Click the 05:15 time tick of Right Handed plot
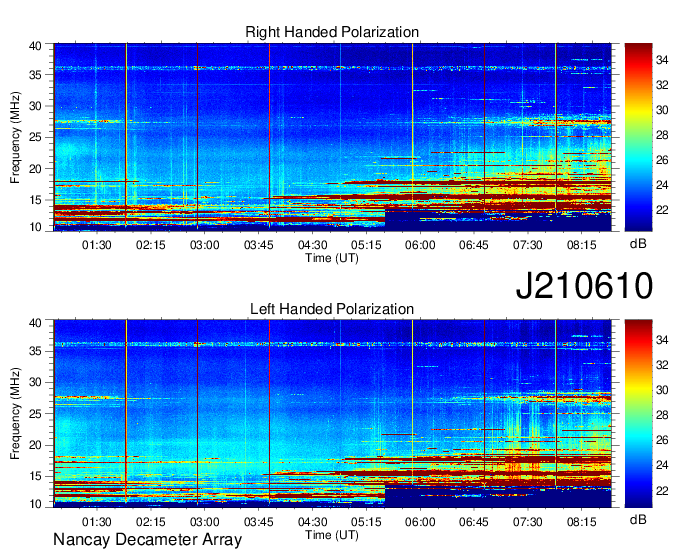The width and height of the screenshot is (680, 552). tap(366, 245)
